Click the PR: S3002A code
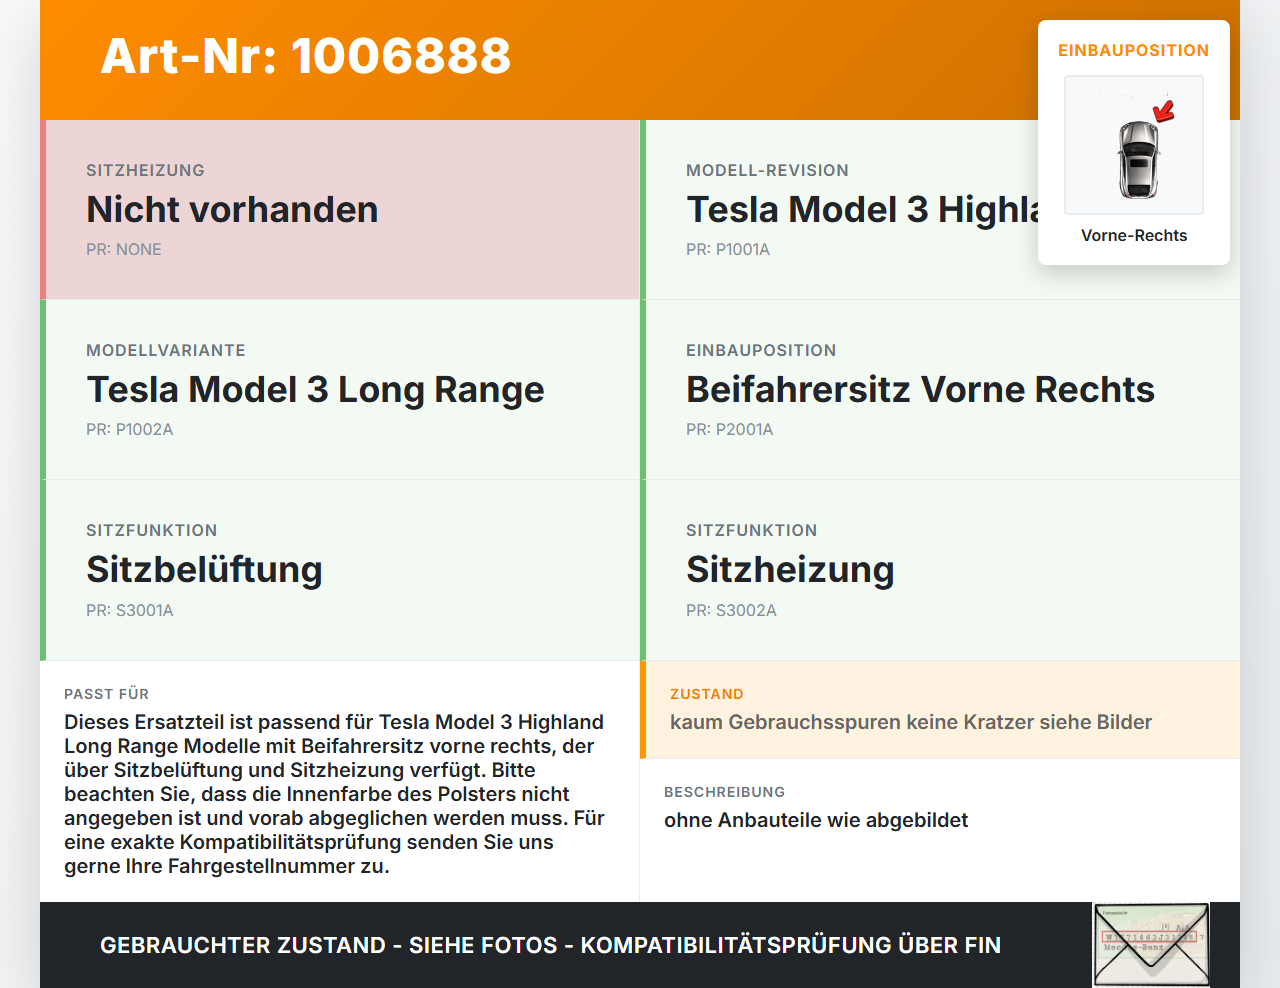Image resolution: width=1280 pixels, height=988 pixels. (731, 610)
